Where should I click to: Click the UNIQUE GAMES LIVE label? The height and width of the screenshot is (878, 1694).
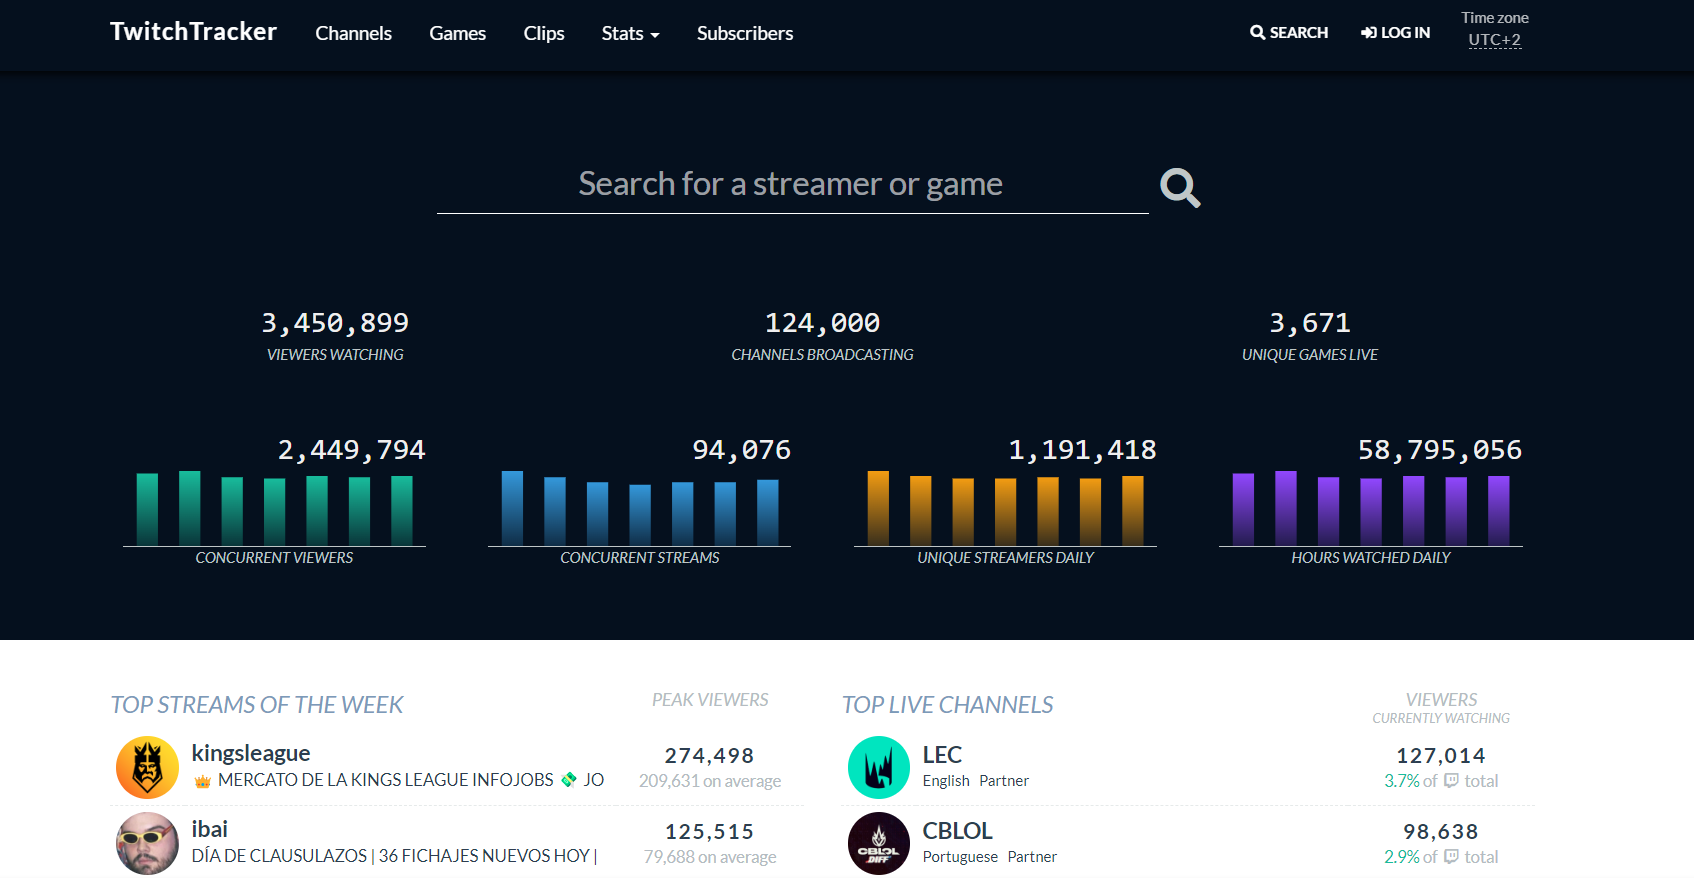click(x=1310, y=355)
